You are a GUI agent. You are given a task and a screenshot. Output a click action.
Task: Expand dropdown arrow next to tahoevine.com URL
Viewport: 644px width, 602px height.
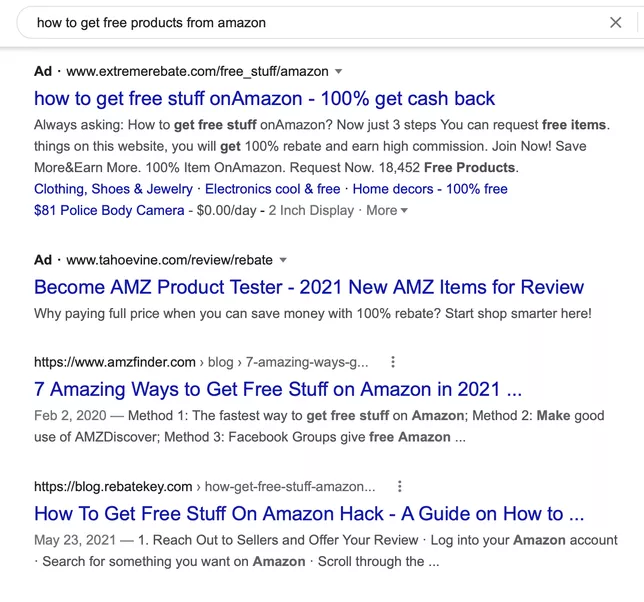(x=283, y=260)
